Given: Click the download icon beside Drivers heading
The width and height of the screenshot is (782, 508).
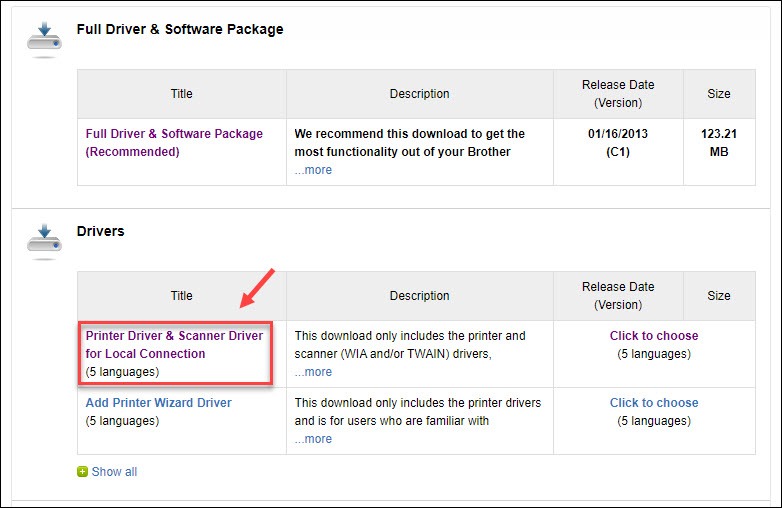Looking at the screenshot, I should point(44,240).
